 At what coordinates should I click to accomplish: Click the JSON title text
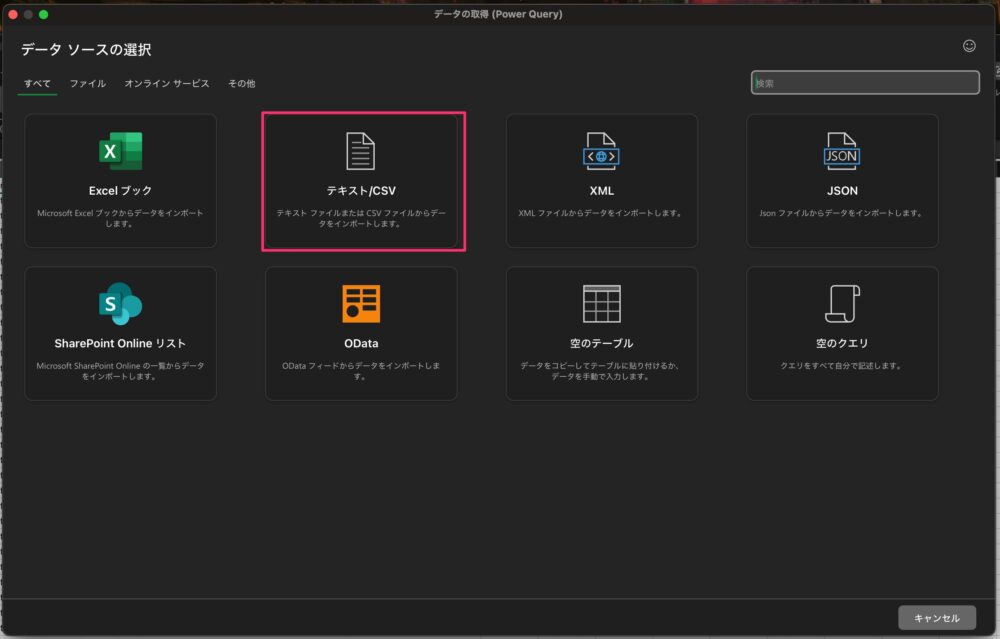(842, 191)
